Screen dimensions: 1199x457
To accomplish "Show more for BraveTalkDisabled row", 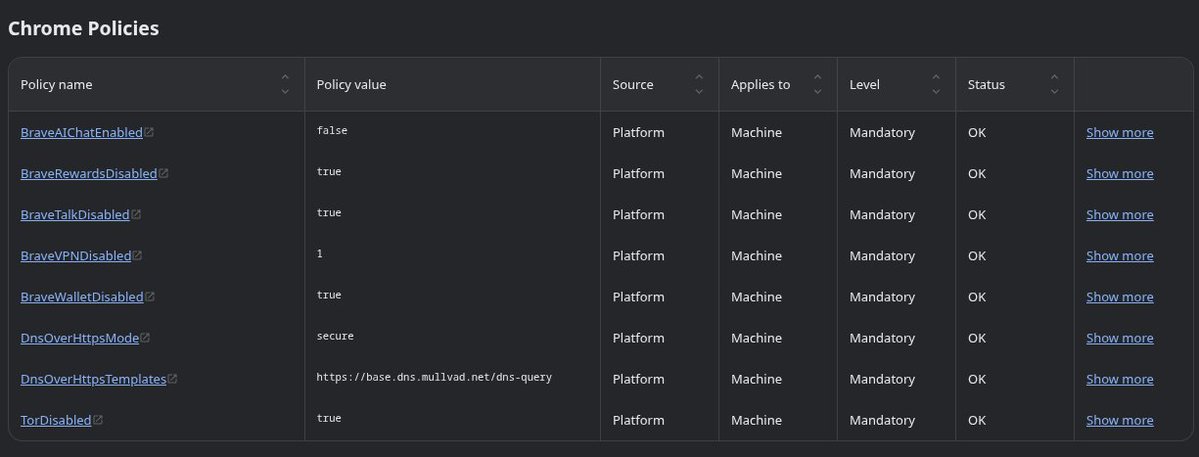I will pos(1119,215).
